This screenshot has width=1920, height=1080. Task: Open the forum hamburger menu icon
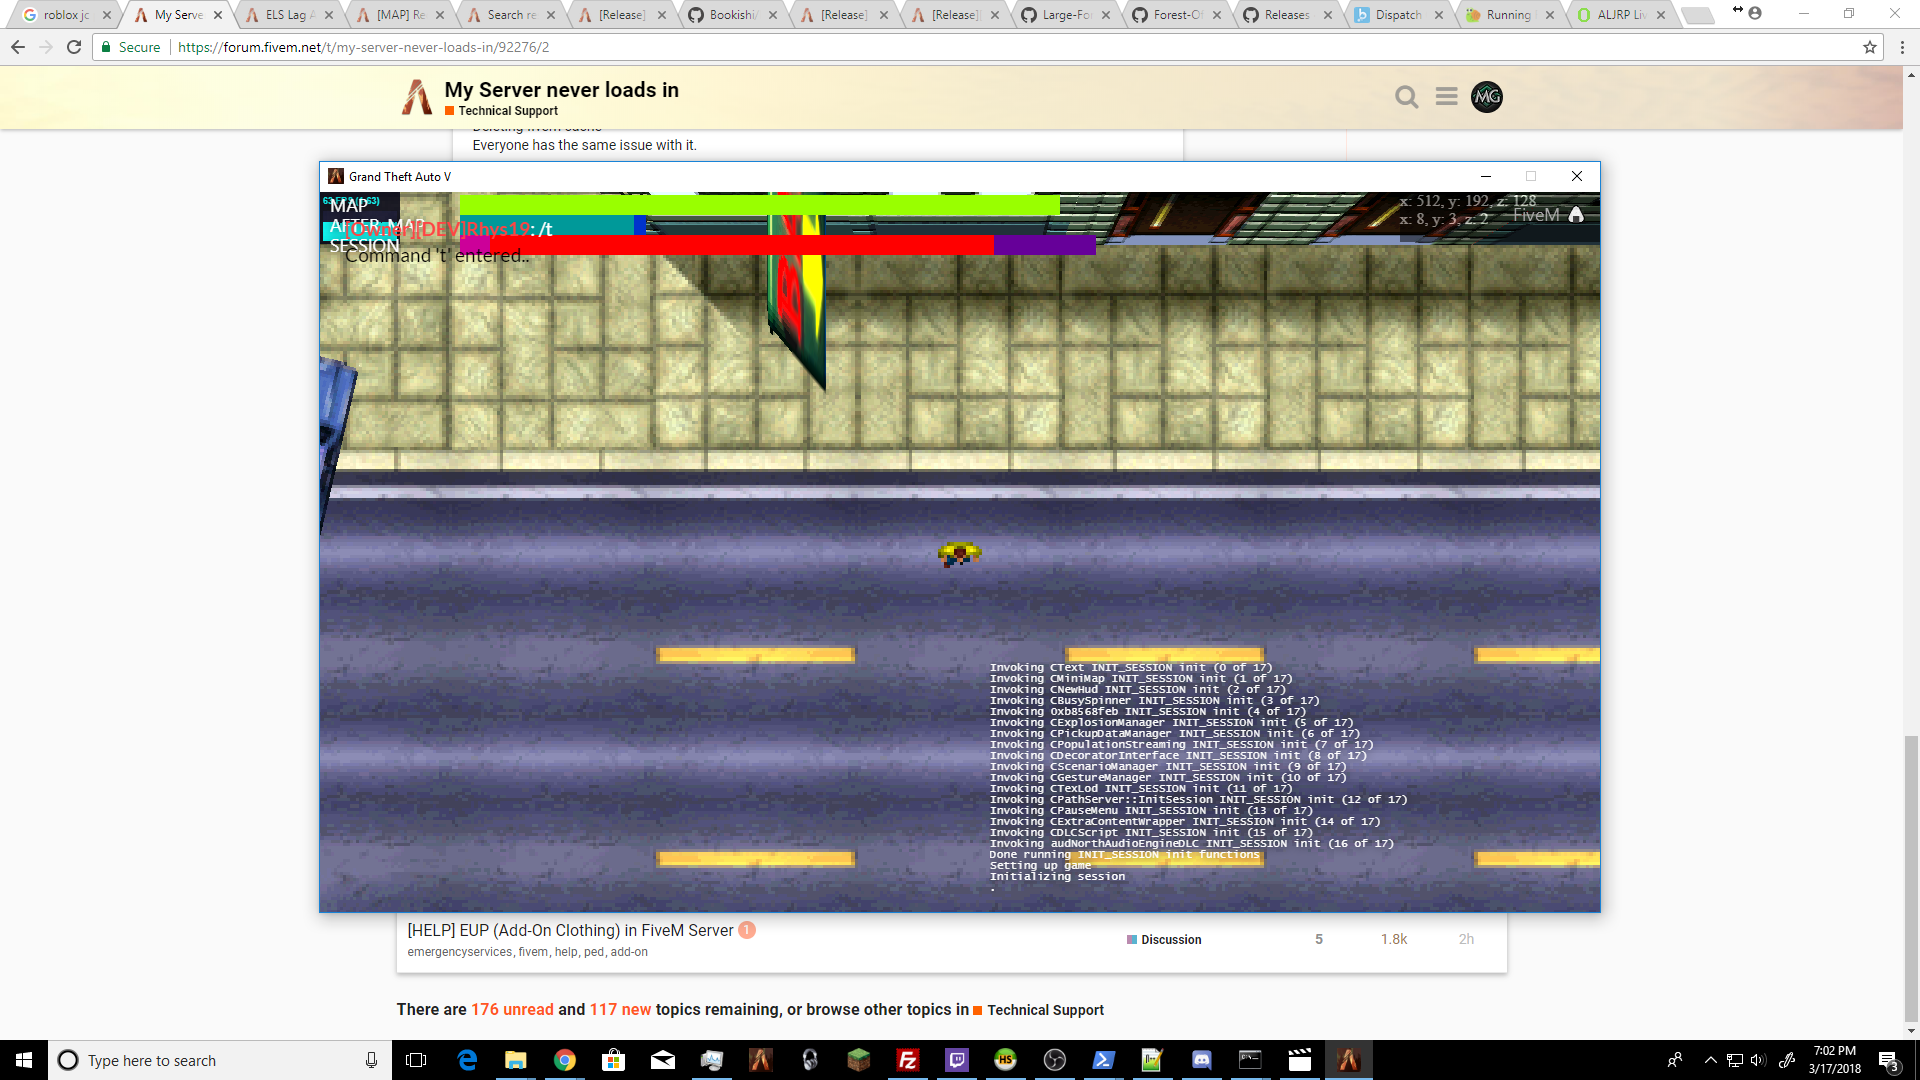click(1446, 97)
